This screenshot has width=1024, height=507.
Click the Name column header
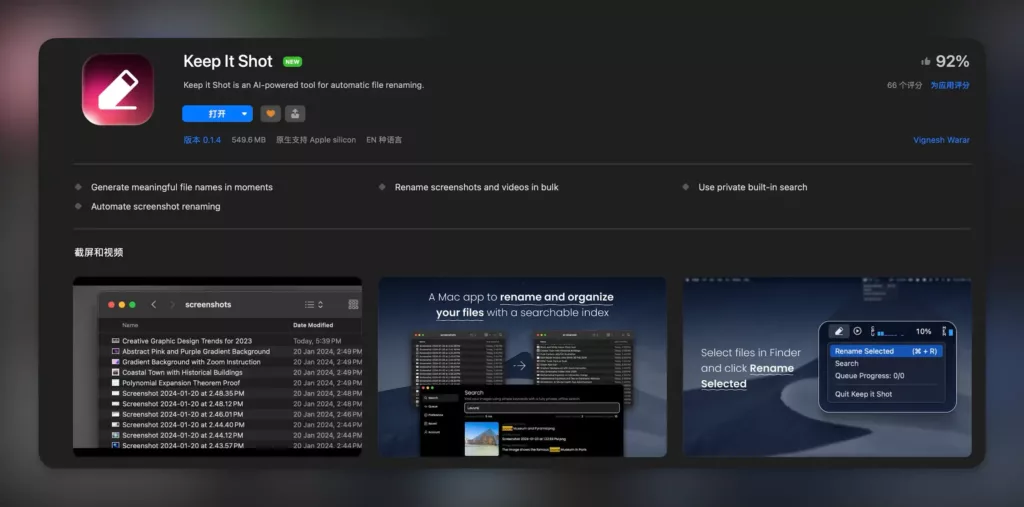(x=130, y=325)
